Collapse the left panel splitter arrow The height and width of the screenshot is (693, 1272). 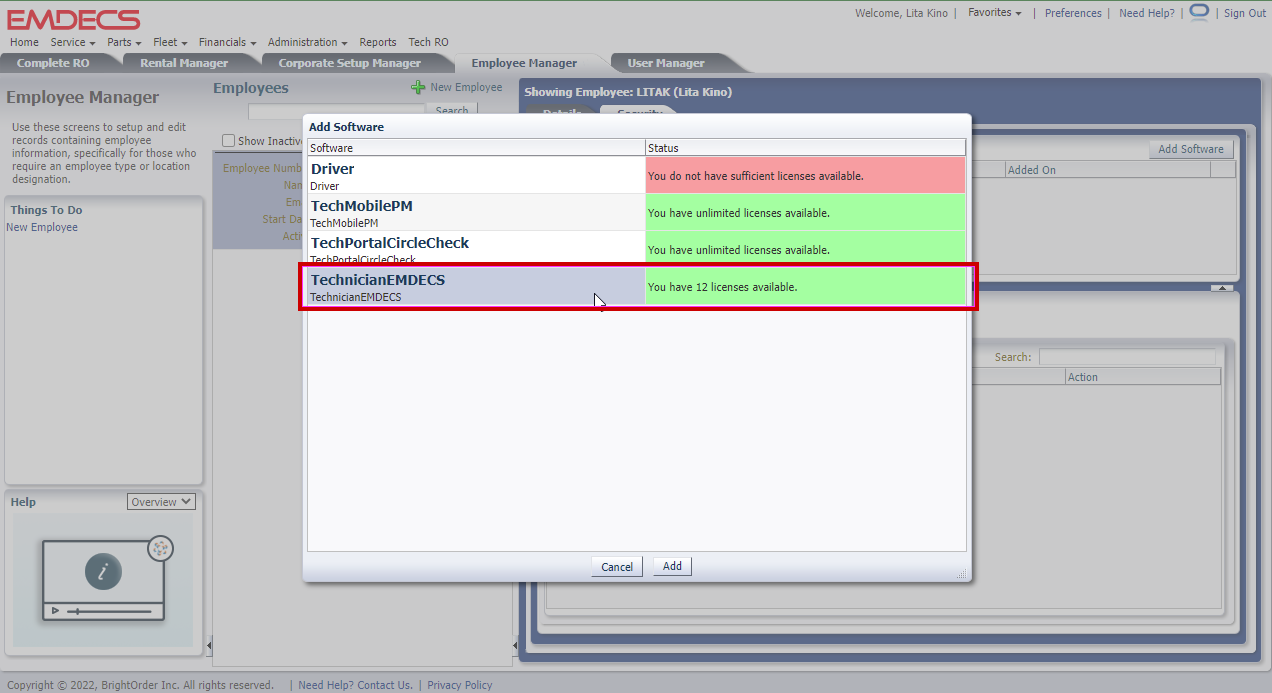tap(208, 646)
